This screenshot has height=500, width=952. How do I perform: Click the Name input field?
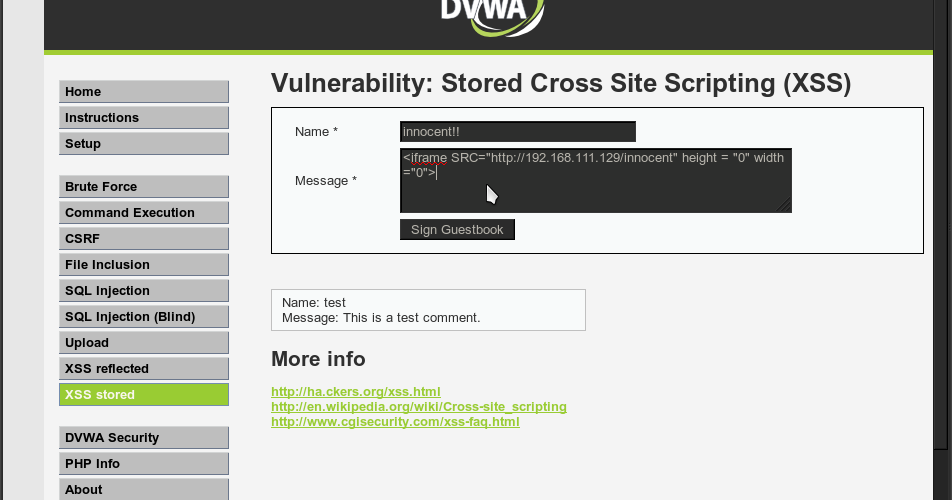[518, 132]
